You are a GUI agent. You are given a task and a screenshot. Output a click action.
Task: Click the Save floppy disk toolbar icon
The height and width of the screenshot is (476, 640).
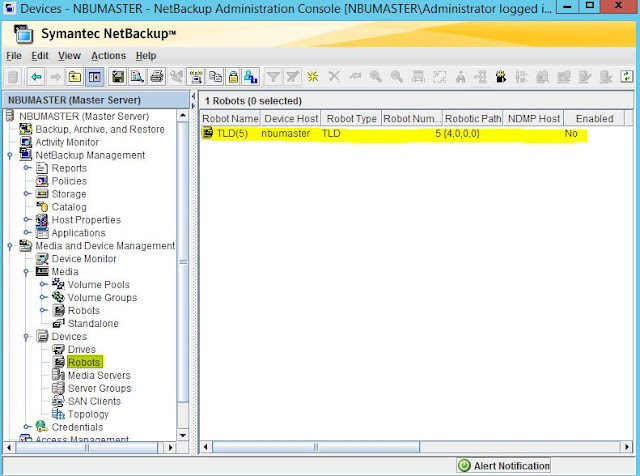pyautogui.click(x=118, y=77)
